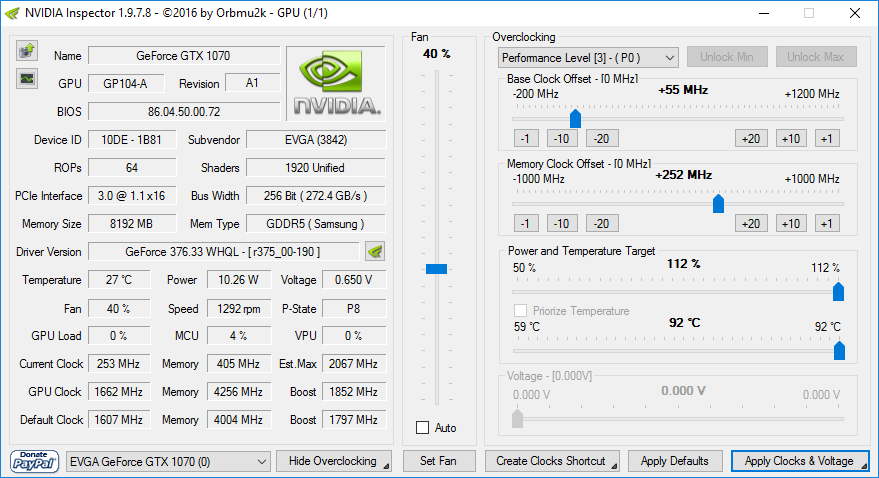
Task: Click the Temperature value 27 °C
Action: [119, 280]
